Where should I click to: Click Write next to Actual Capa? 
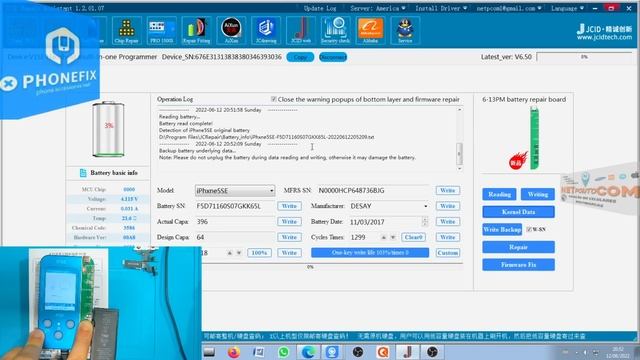[x=289, y=222]
